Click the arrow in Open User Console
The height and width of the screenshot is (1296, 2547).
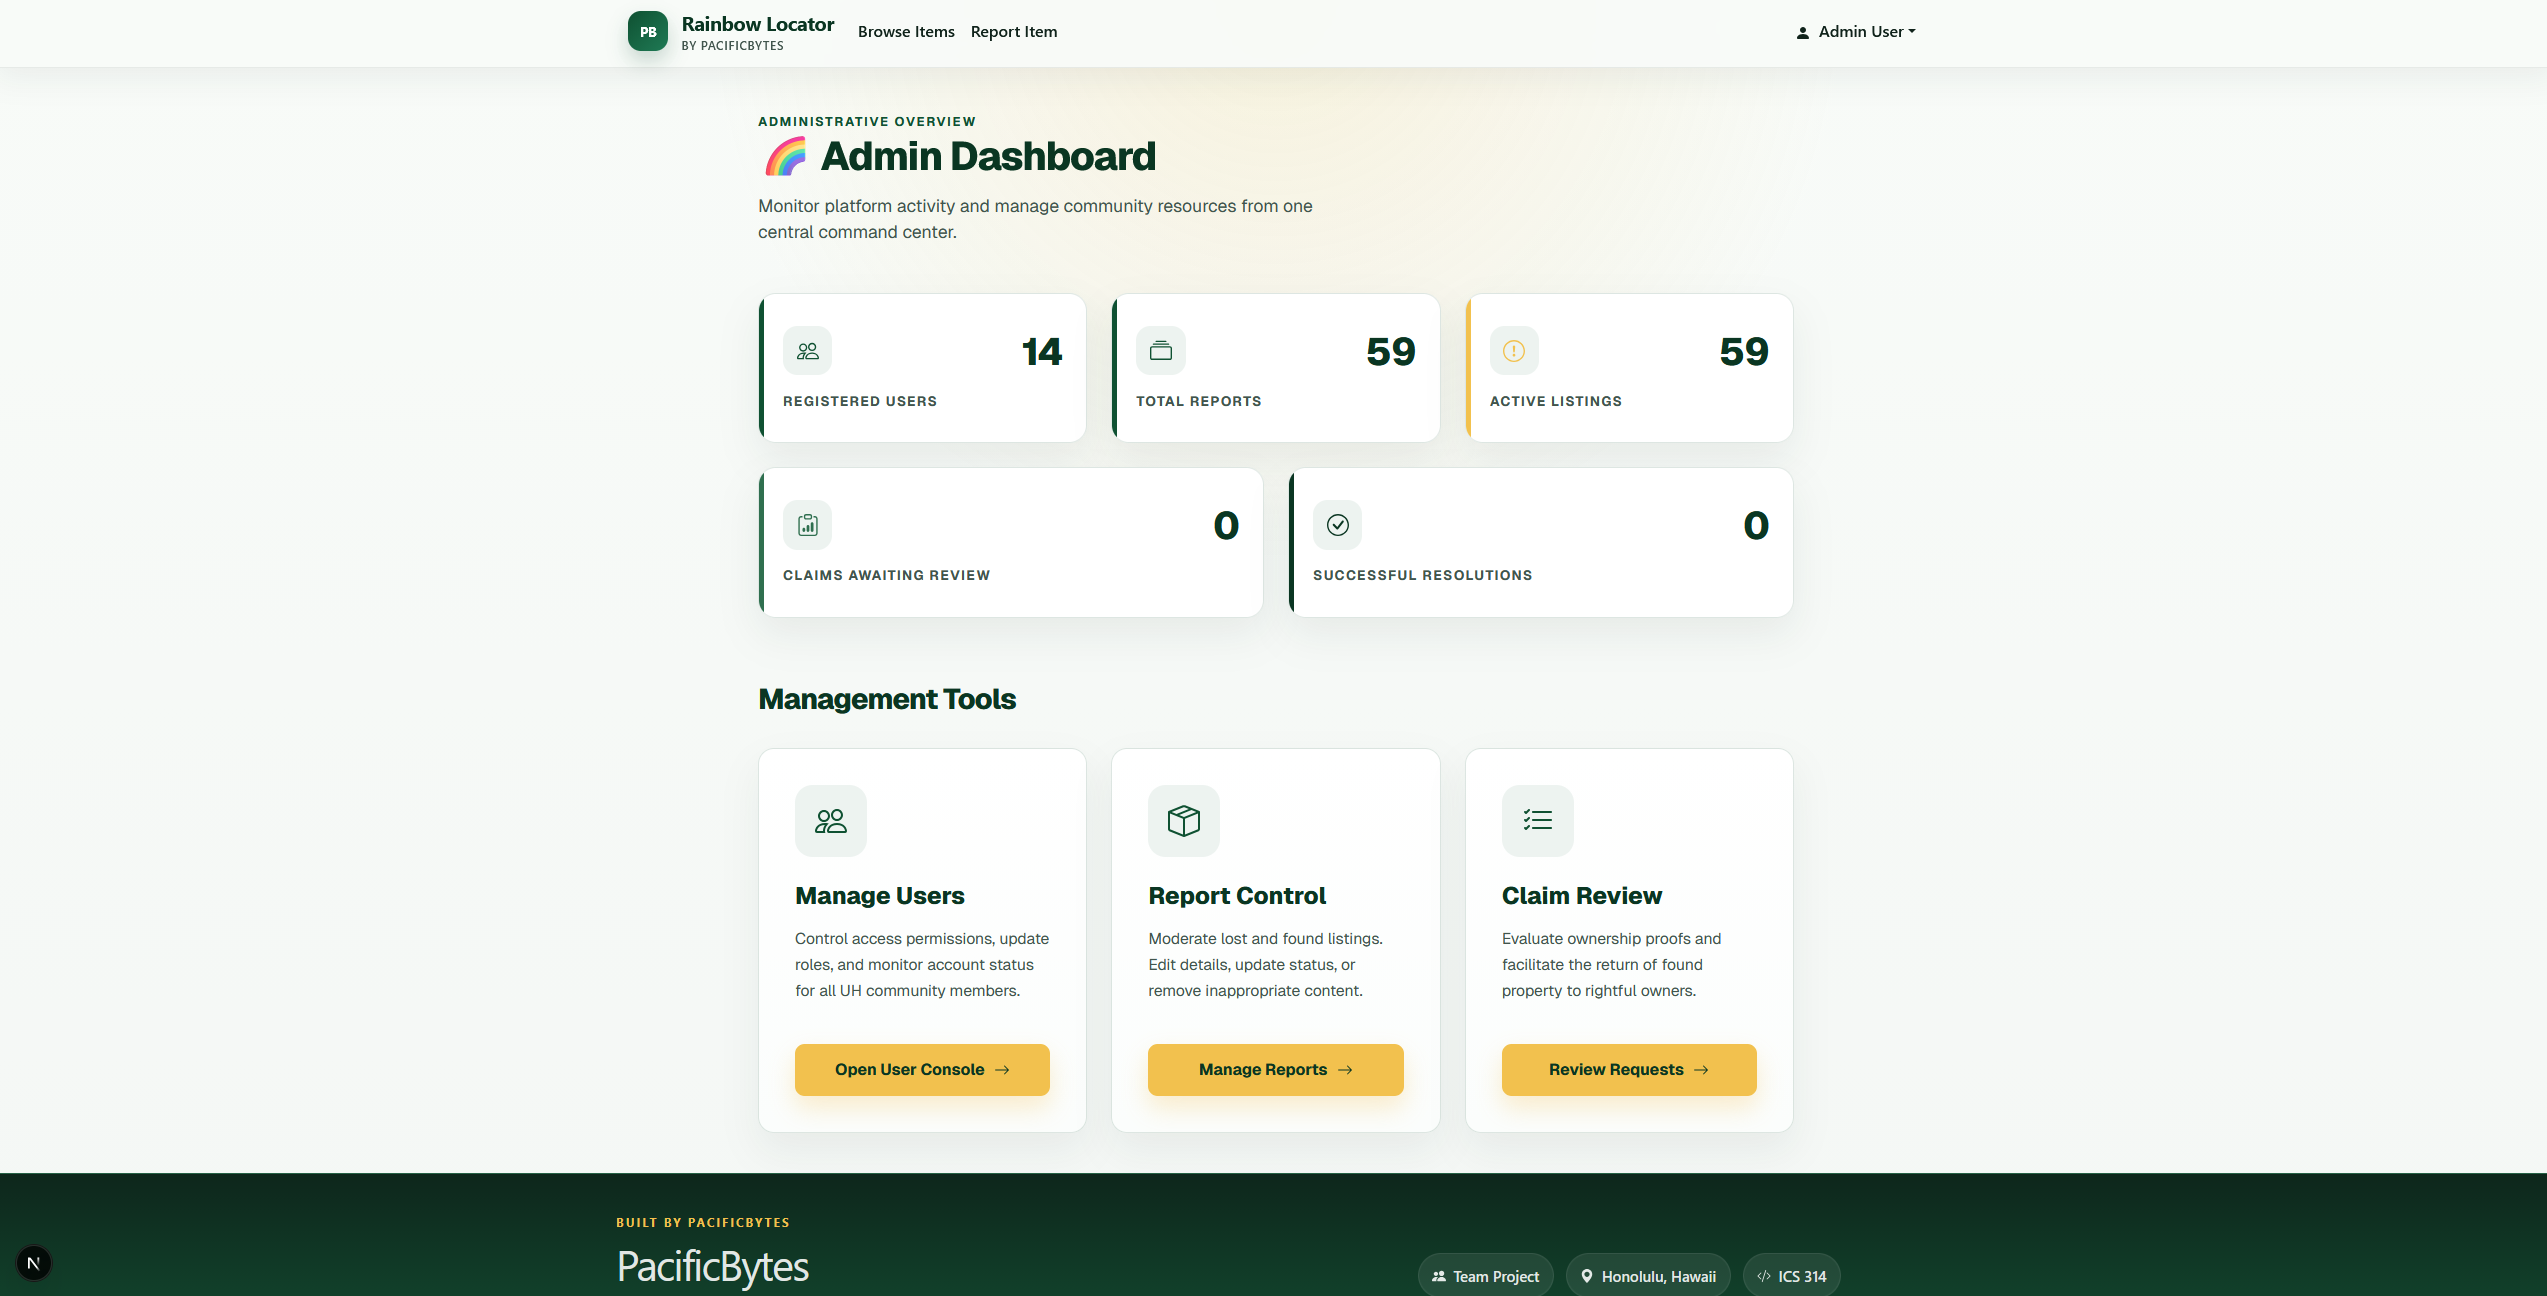click(x=1002, y=1070)
